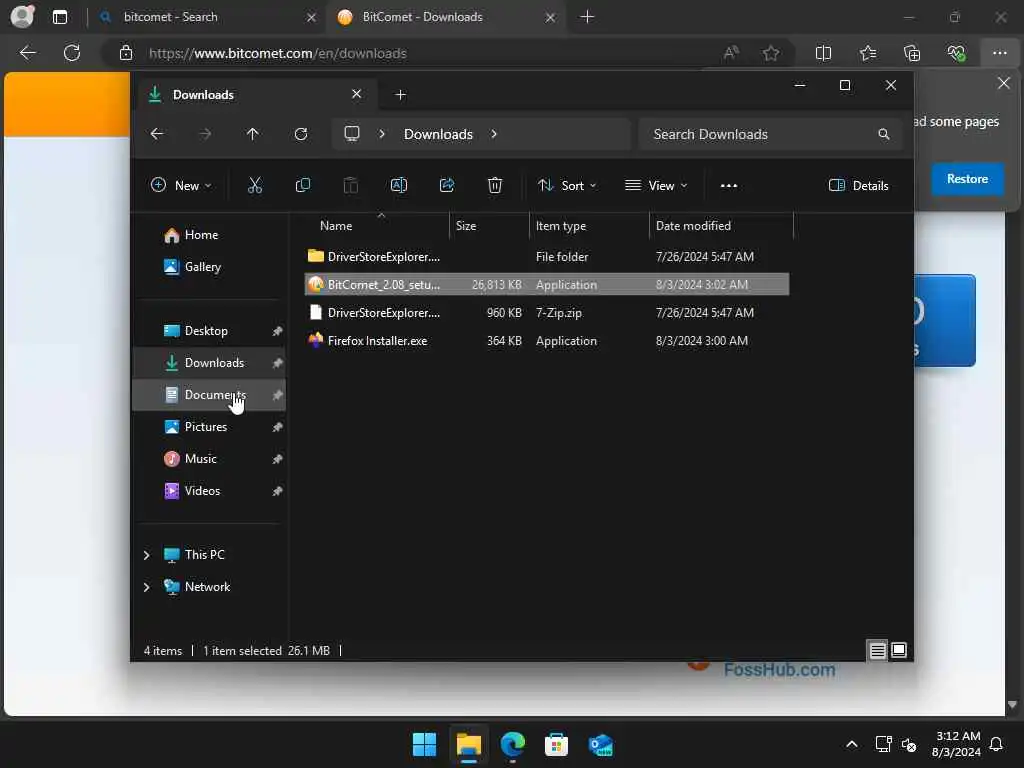Open a new Edge tab
Viewport: 1024px width, 768px height.
tap(587, 17)
